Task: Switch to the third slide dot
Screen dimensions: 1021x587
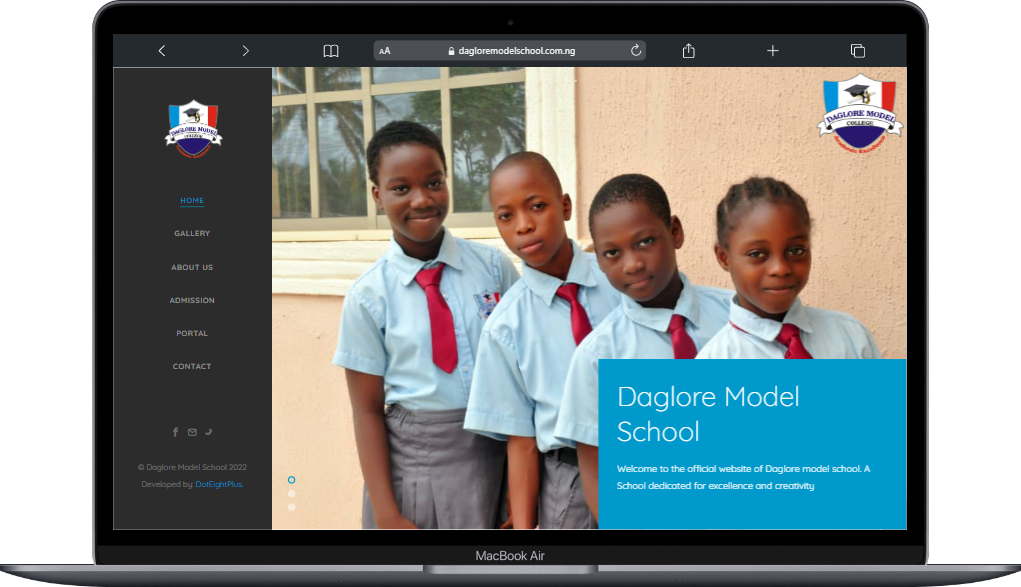Action: [291, 507]
